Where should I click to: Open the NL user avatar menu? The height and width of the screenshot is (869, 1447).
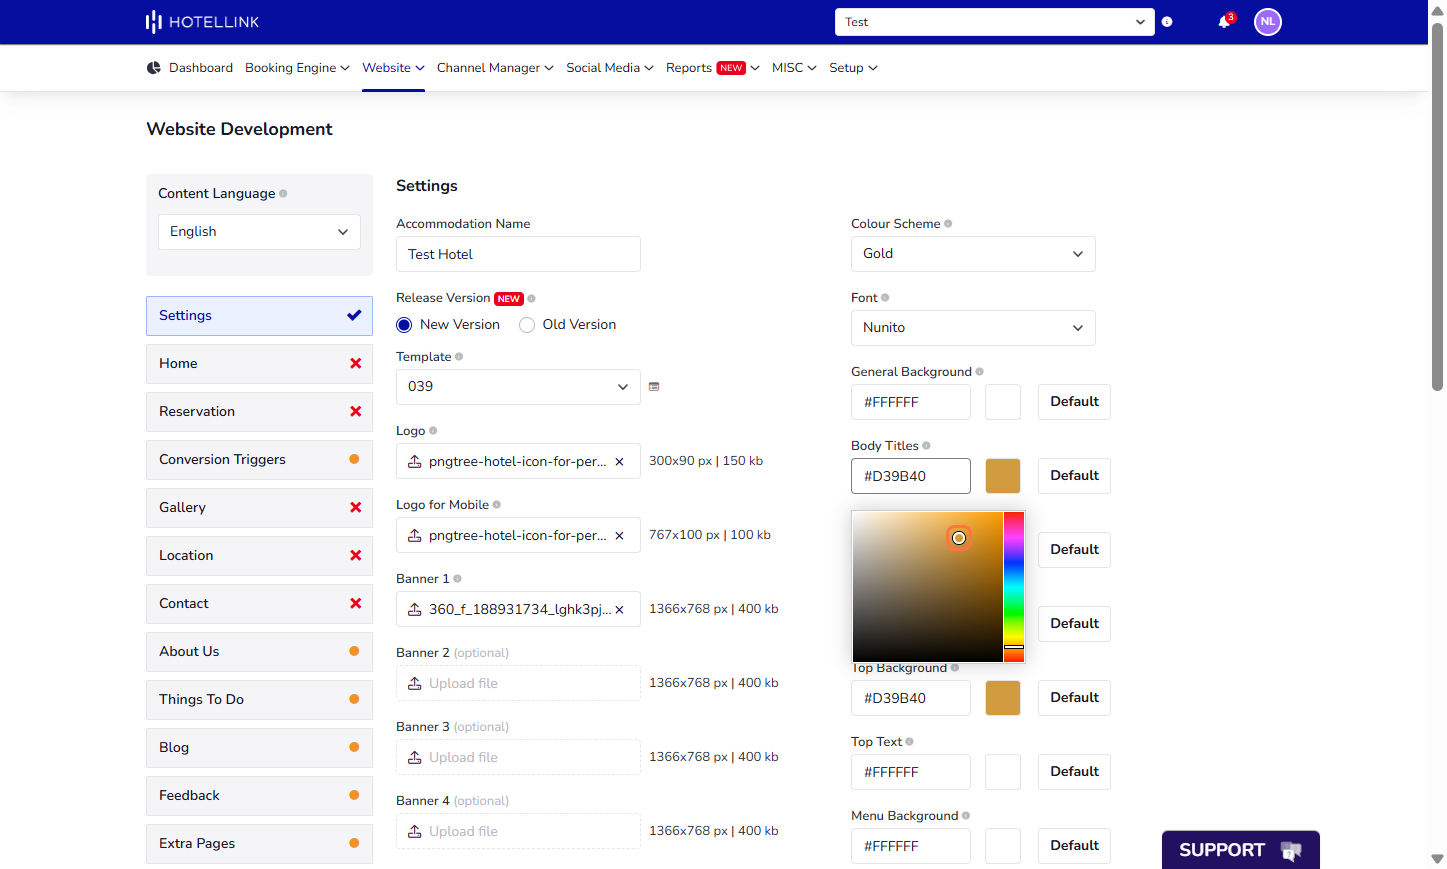pyautogui.click(x=1268, y=22)
